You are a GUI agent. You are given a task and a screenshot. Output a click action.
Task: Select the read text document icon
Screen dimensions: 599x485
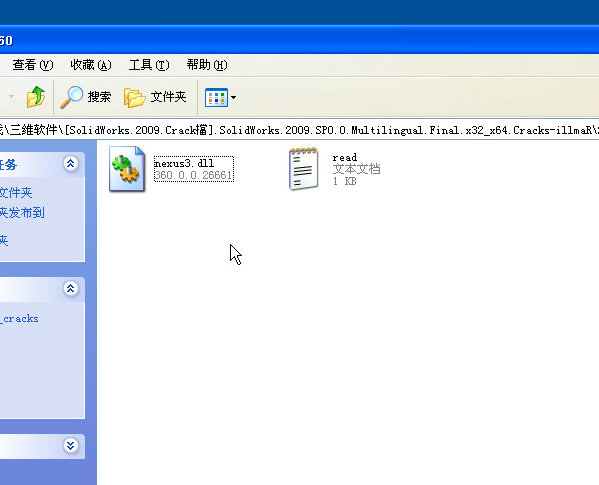(303, 168)
